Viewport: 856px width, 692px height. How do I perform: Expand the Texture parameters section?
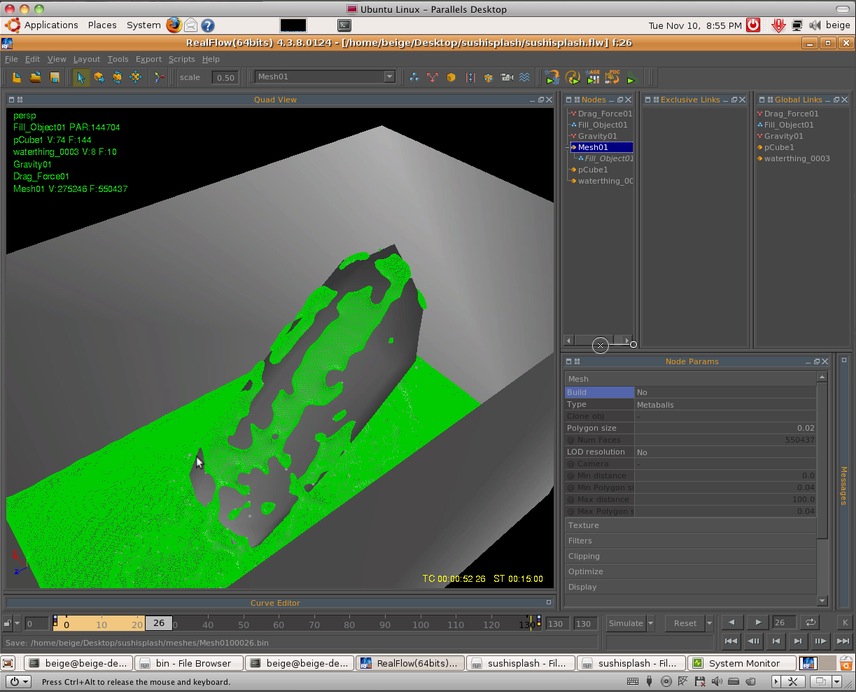pyautogui.click(x=584, y=525)
